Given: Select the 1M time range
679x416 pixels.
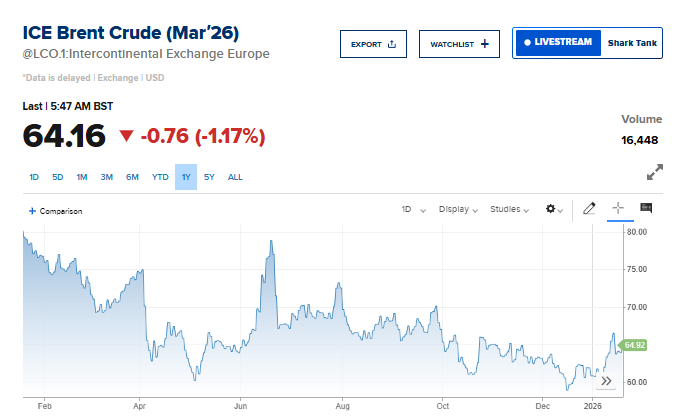Looking at the screenshot, I should 82,178.
